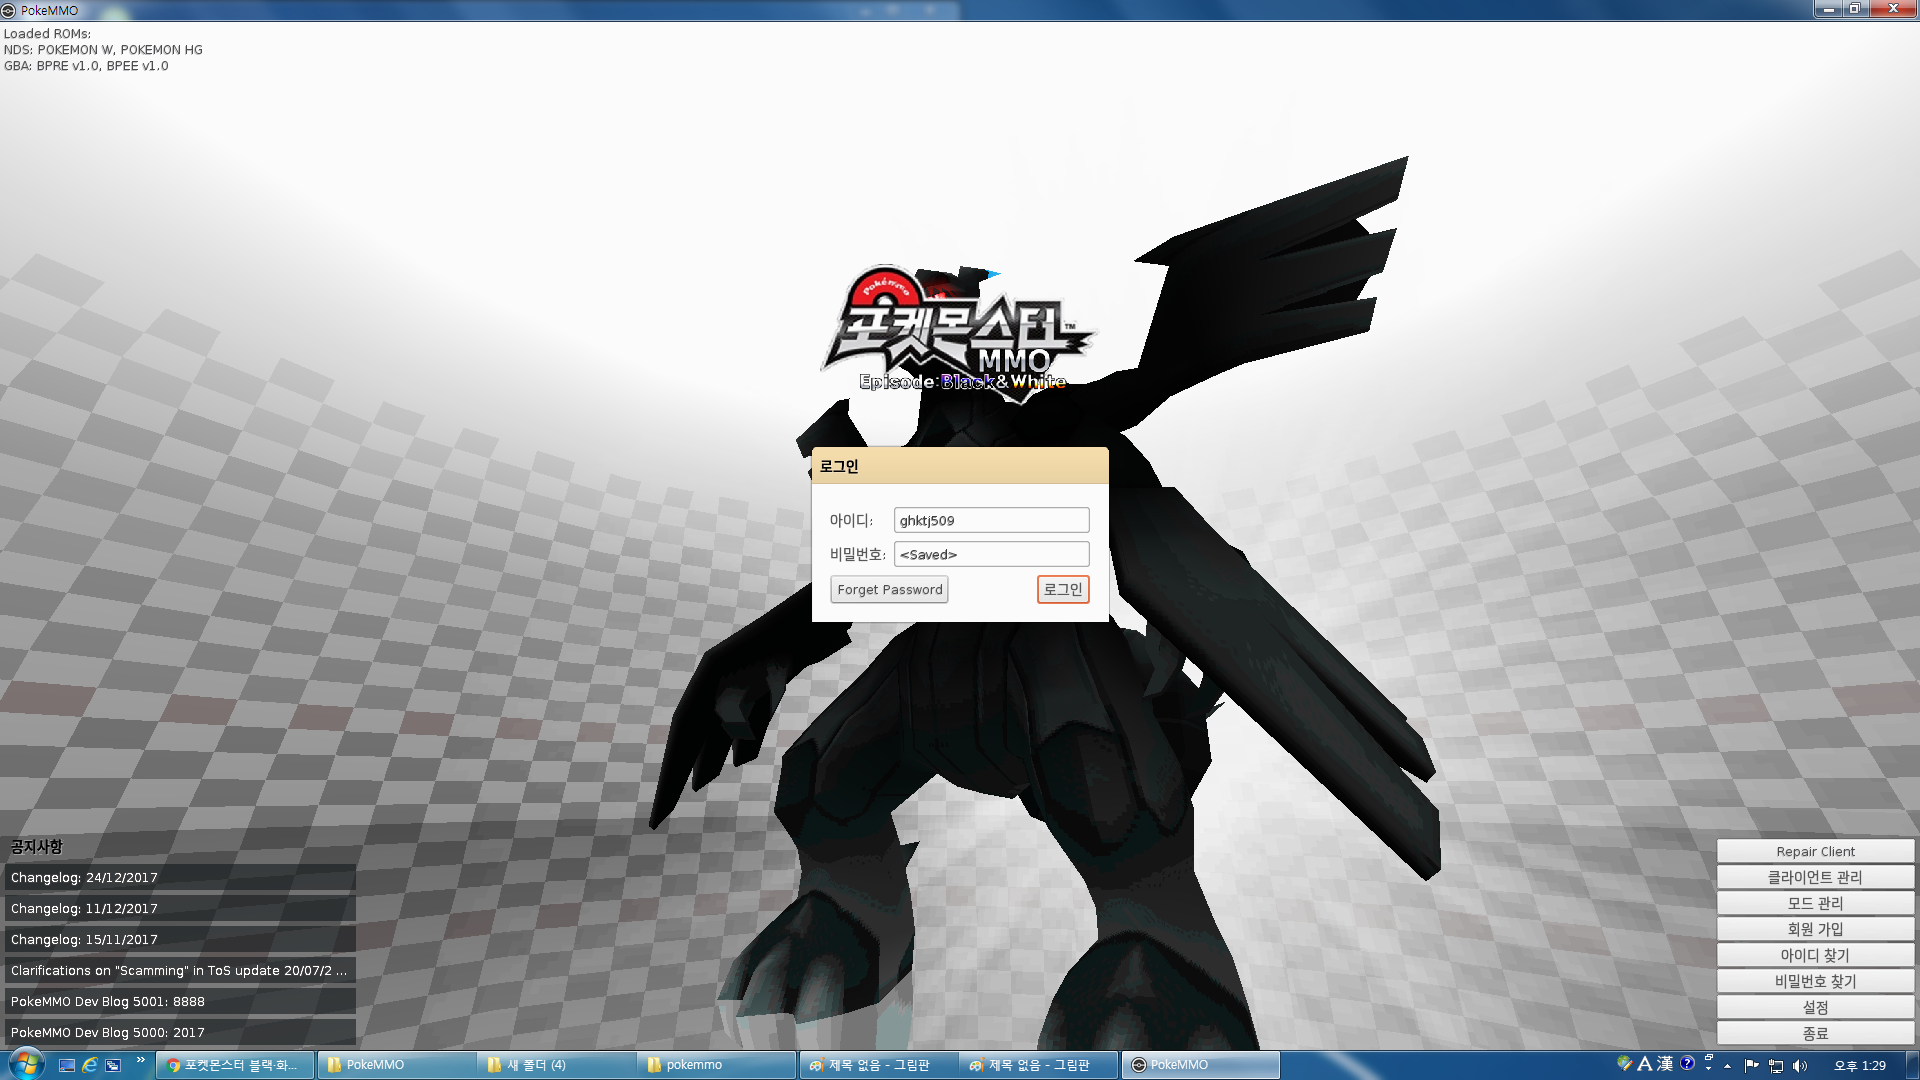The image size is (1920, 1080).
Task: Click the Forget Password button
Action: [889, 589]
